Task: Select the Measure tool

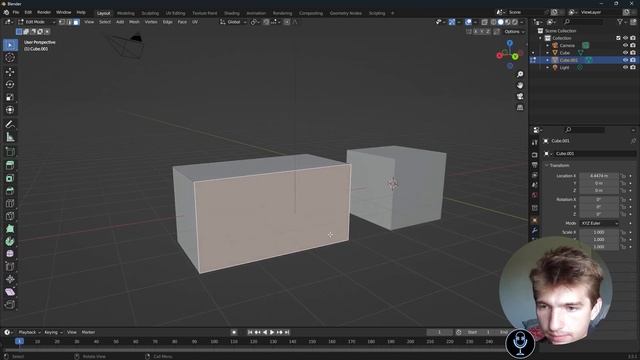Action: 10,137
